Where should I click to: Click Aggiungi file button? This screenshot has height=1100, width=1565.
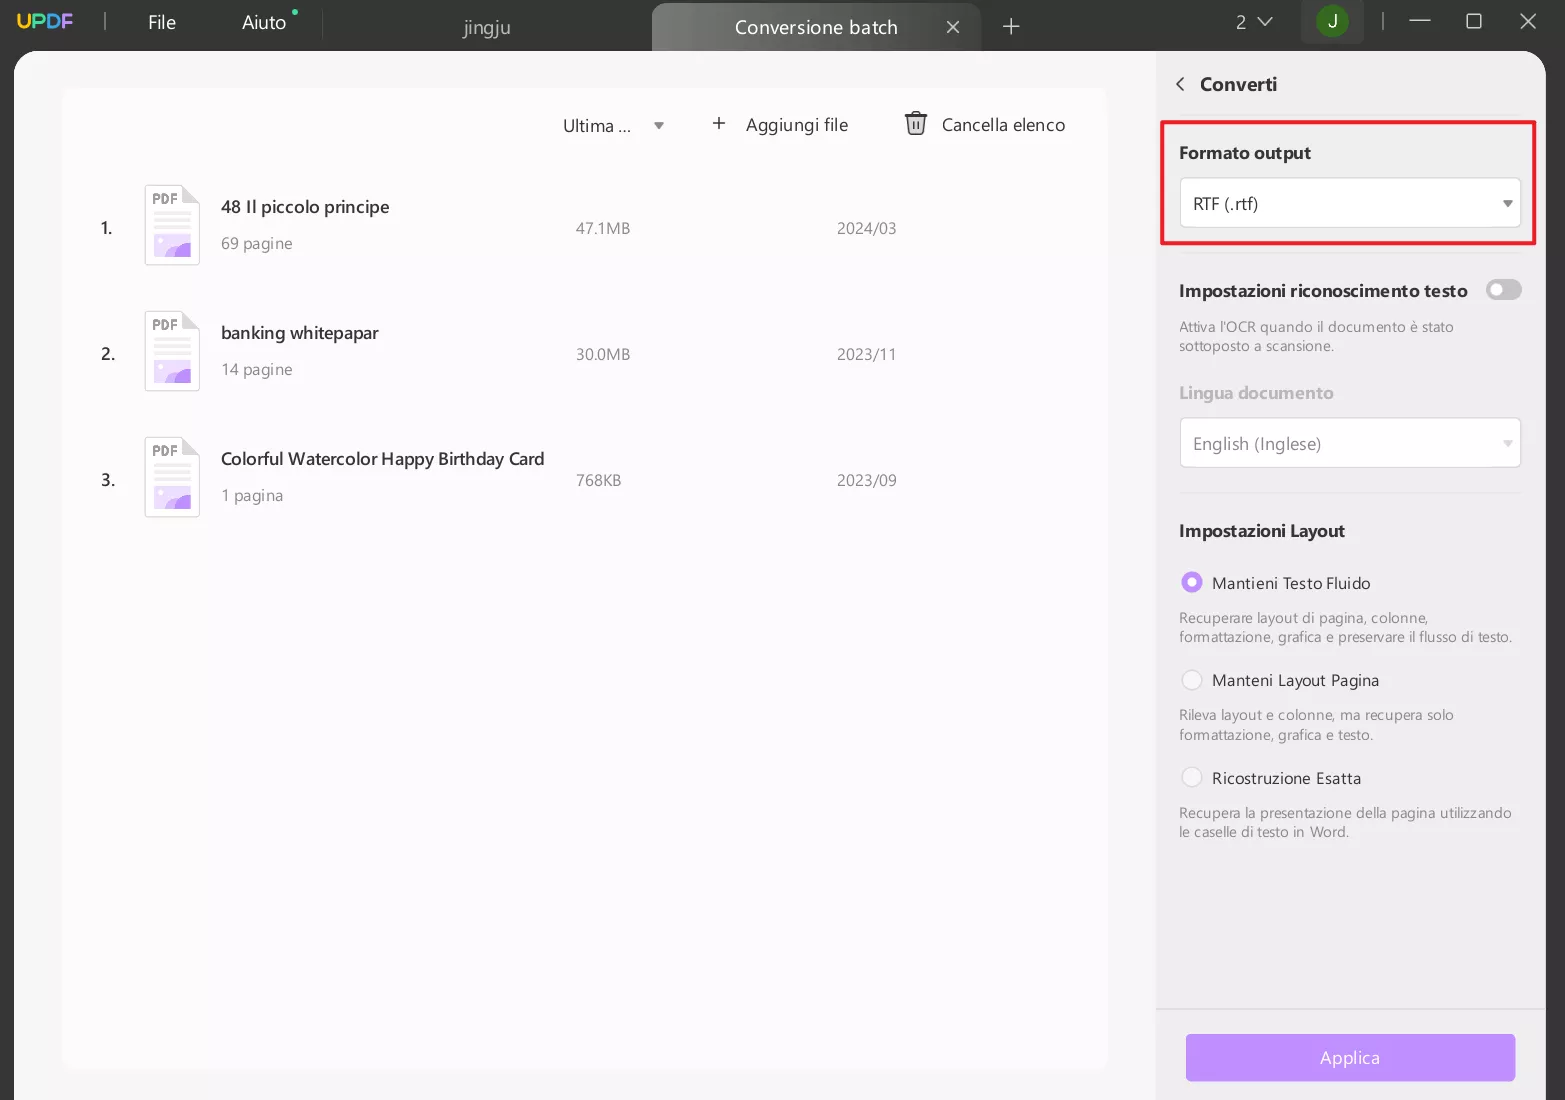(780, 125)
